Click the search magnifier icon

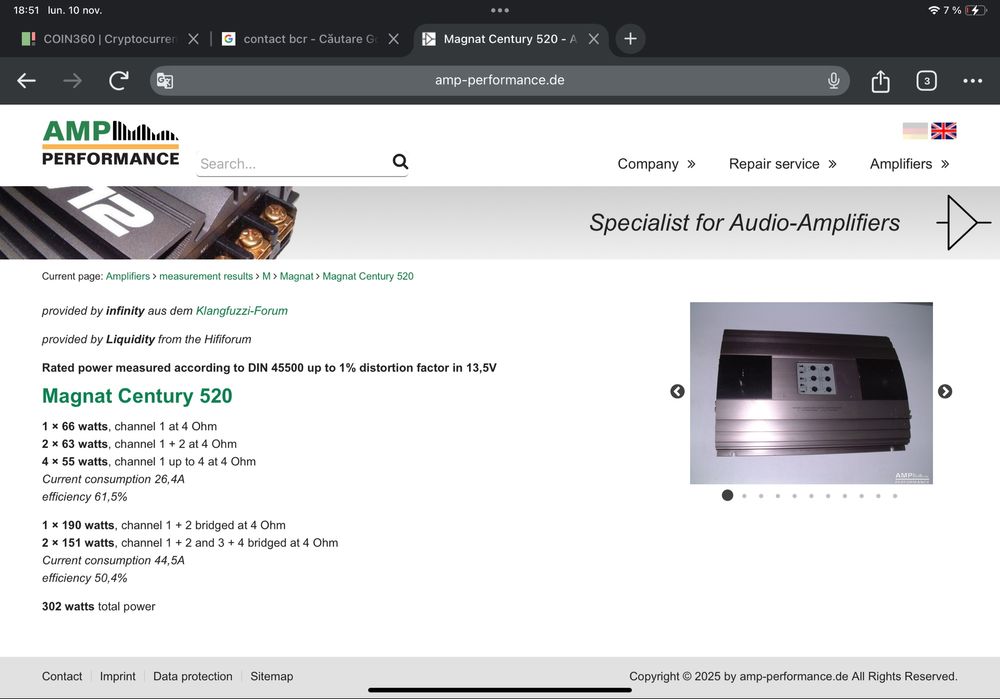[x=400, y=162]
